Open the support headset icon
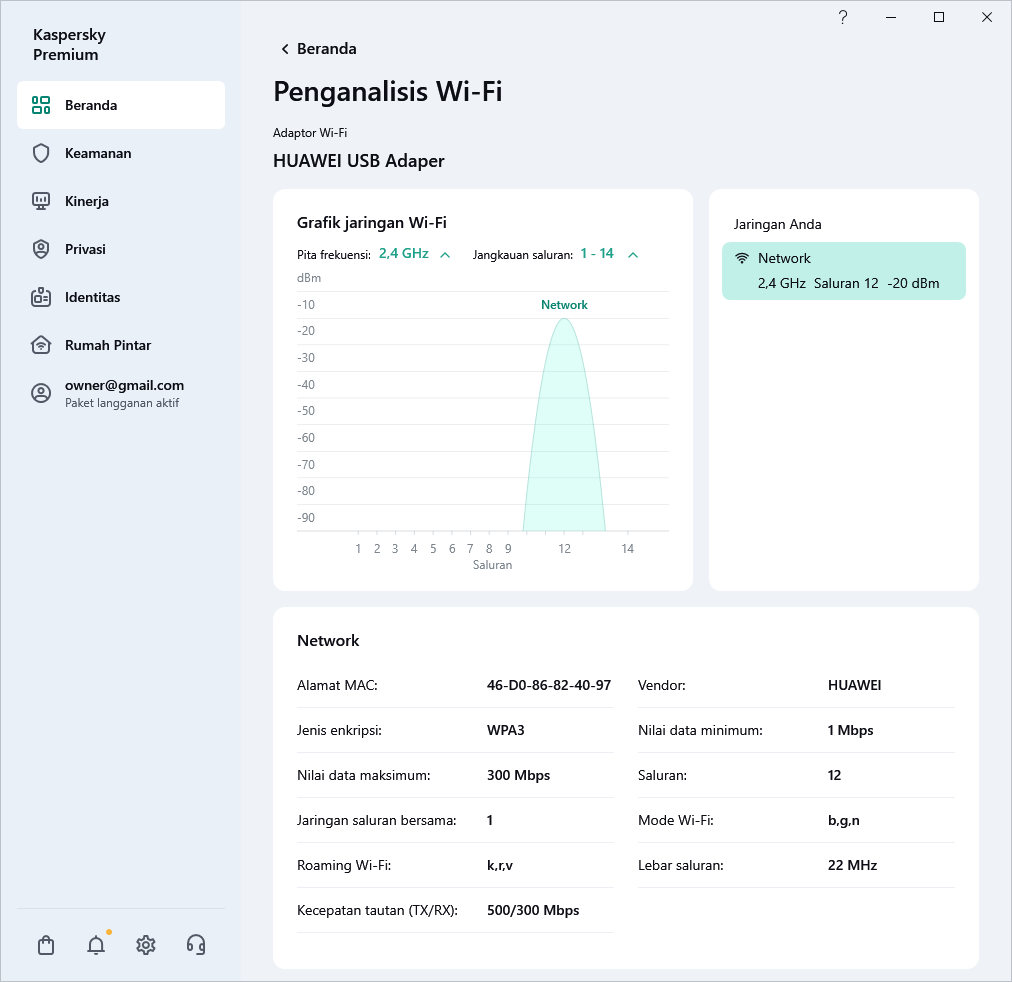Viewport: 1012px width, 982px height. click(x=196, y=945)
